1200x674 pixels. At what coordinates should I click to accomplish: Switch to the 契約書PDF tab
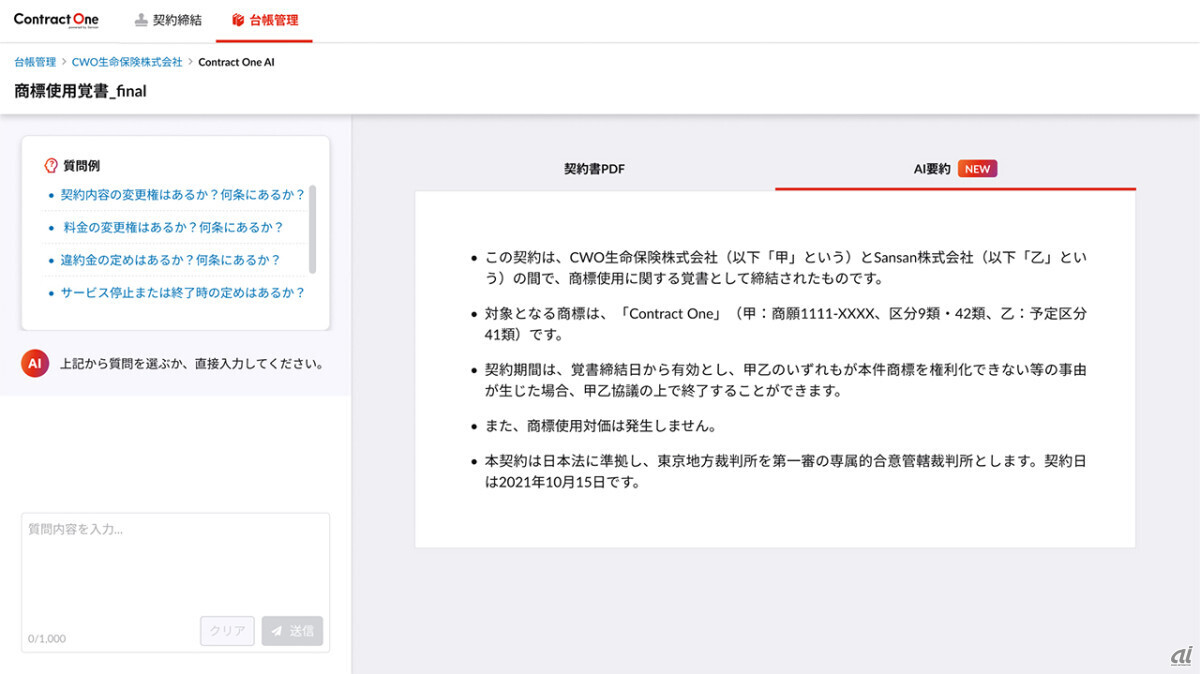[x=594, y=169]
